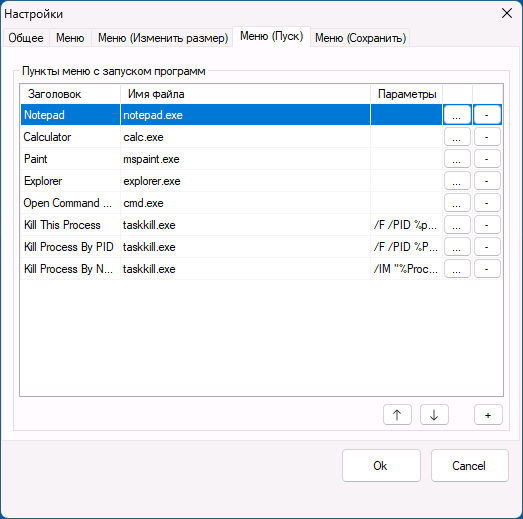Click the Параметры column header
The height and width of the screenshot is (519, 523).
(x=407, y=94)
